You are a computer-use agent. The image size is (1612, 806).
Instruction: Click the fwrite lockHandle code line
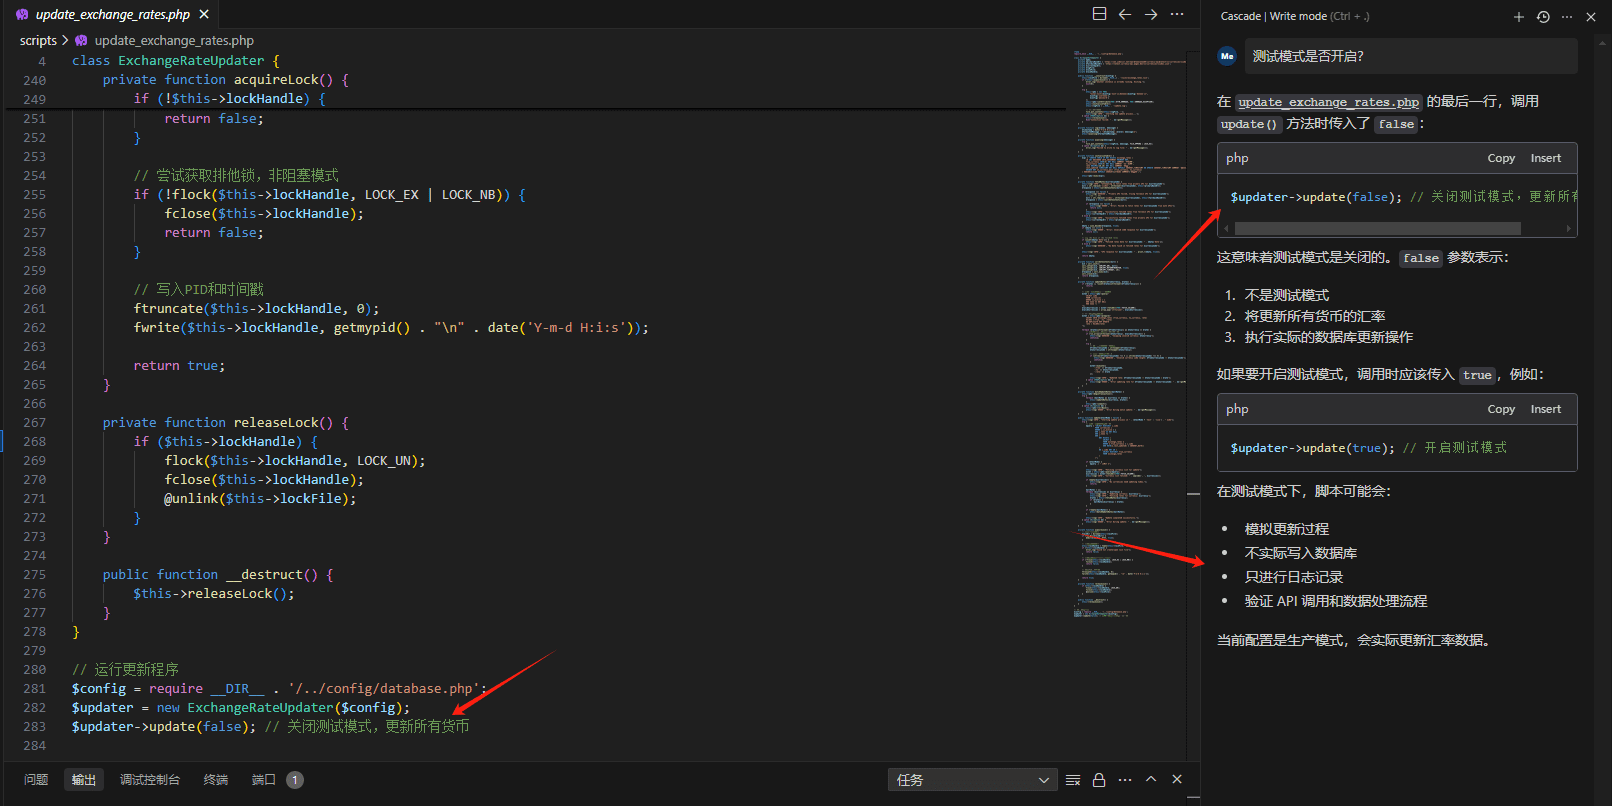[x=391, y=328]
